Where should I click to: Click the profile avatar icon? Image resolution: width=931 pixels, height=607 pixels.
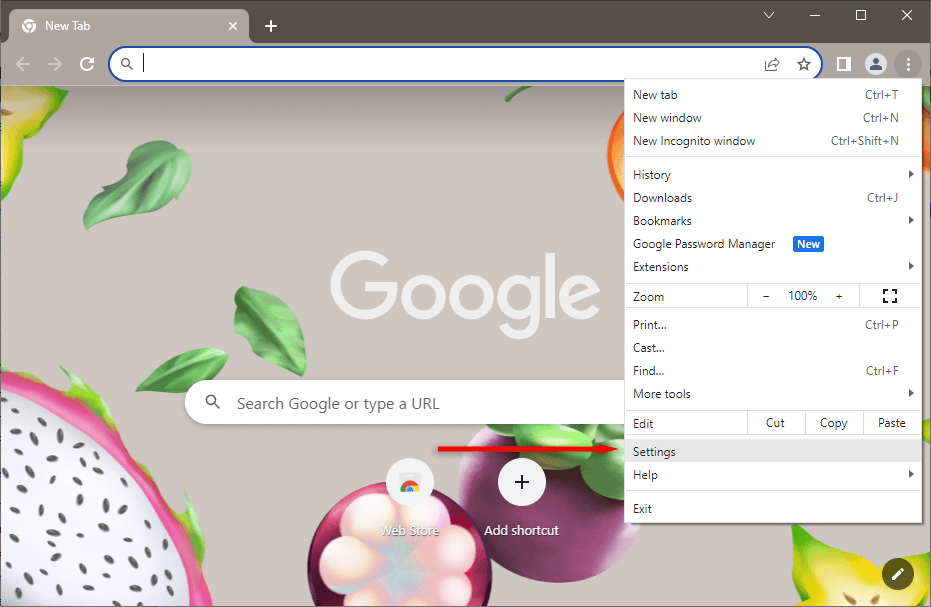876,64
